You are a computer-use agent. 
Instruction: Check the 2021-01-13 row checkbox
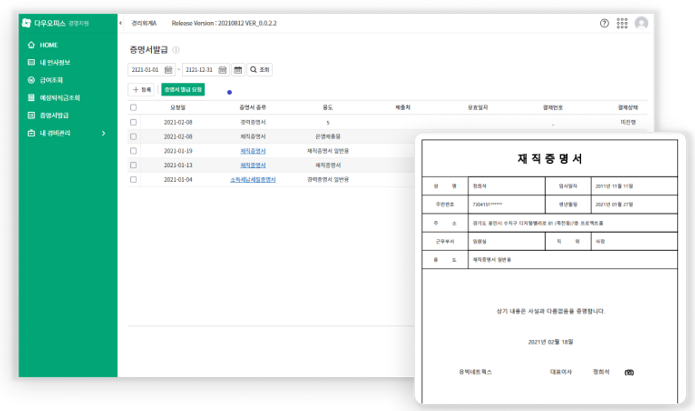pos(133,165)
